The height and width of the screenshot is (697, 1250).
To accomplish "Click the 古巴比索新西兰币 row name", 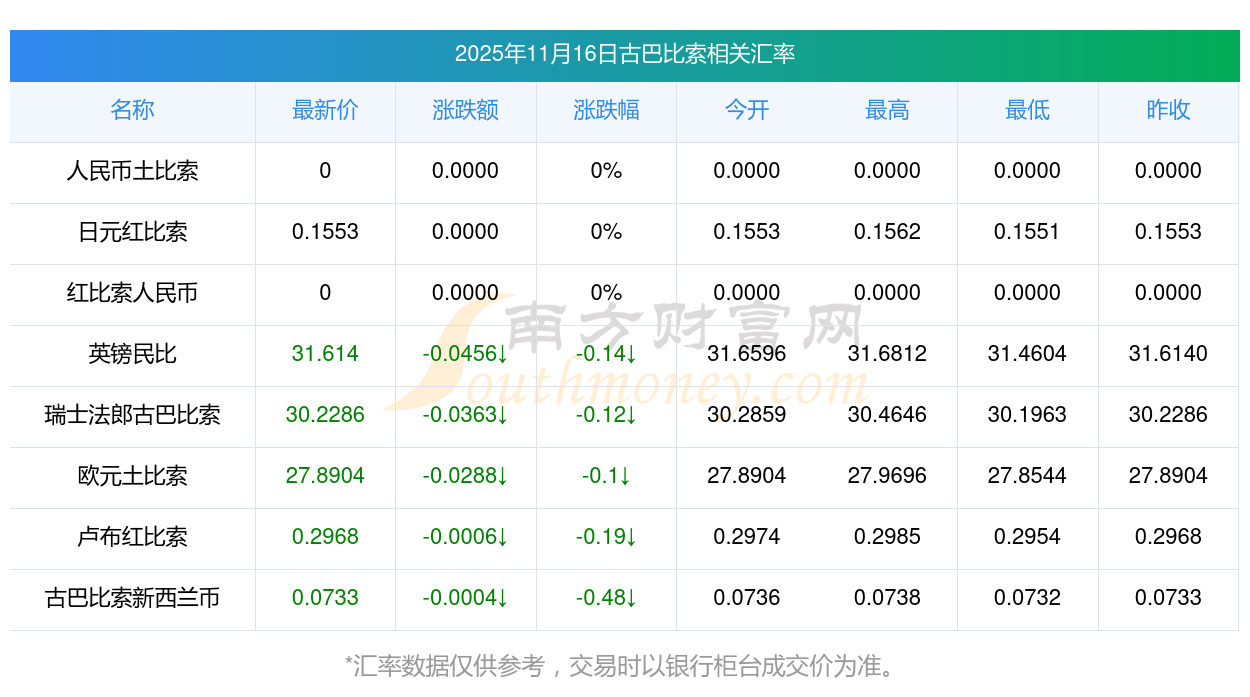I will click(x=132, y=598).
